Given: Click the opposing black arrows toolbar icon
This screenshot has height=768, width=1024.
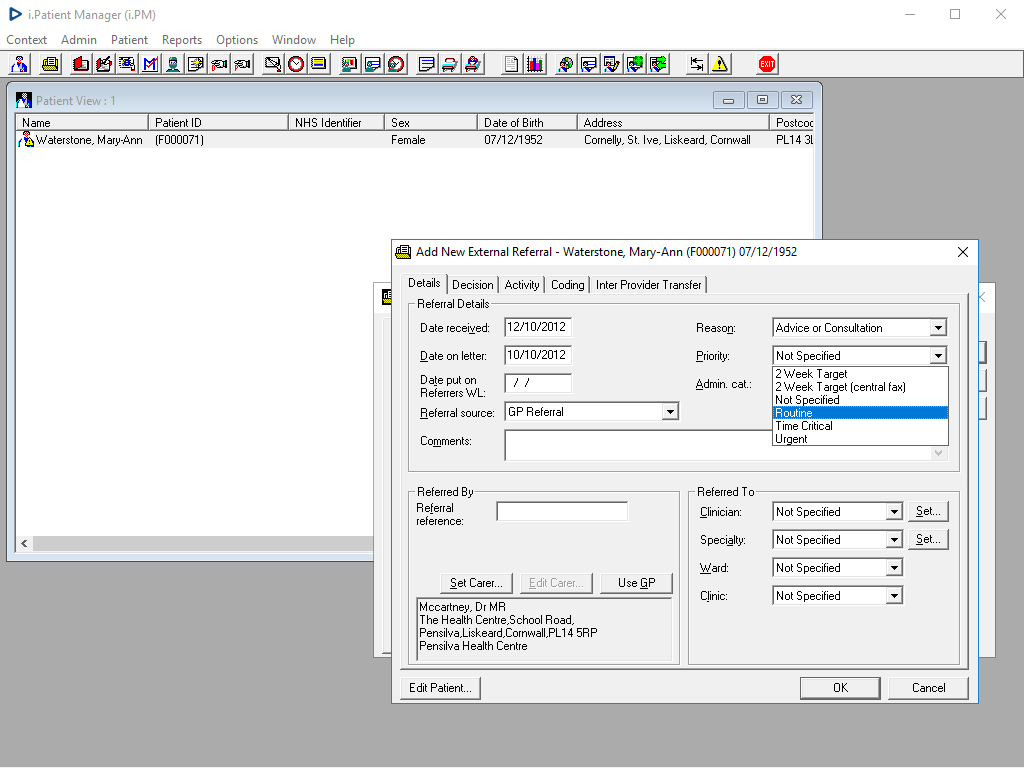Looking at the screenshot, I should 697,64.
